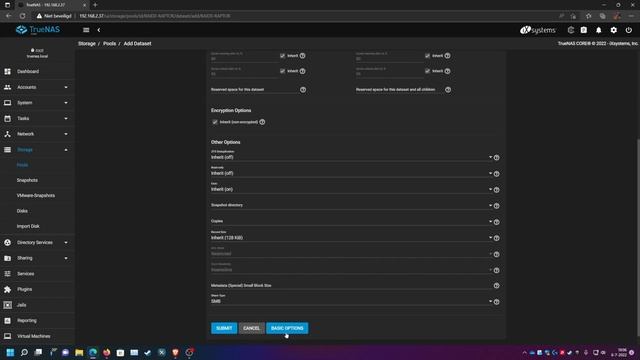Screen dimensions: 640x360
Task: Show help for Metadata Small Block Size
Action: point(496,286)
